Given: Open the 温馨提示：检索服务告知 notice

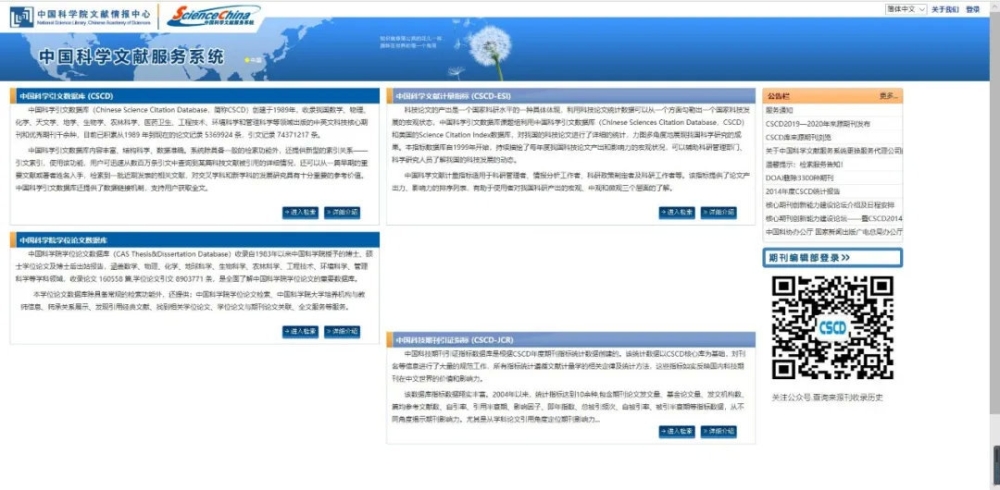Looking at the screenshot, I should point(804,164).
